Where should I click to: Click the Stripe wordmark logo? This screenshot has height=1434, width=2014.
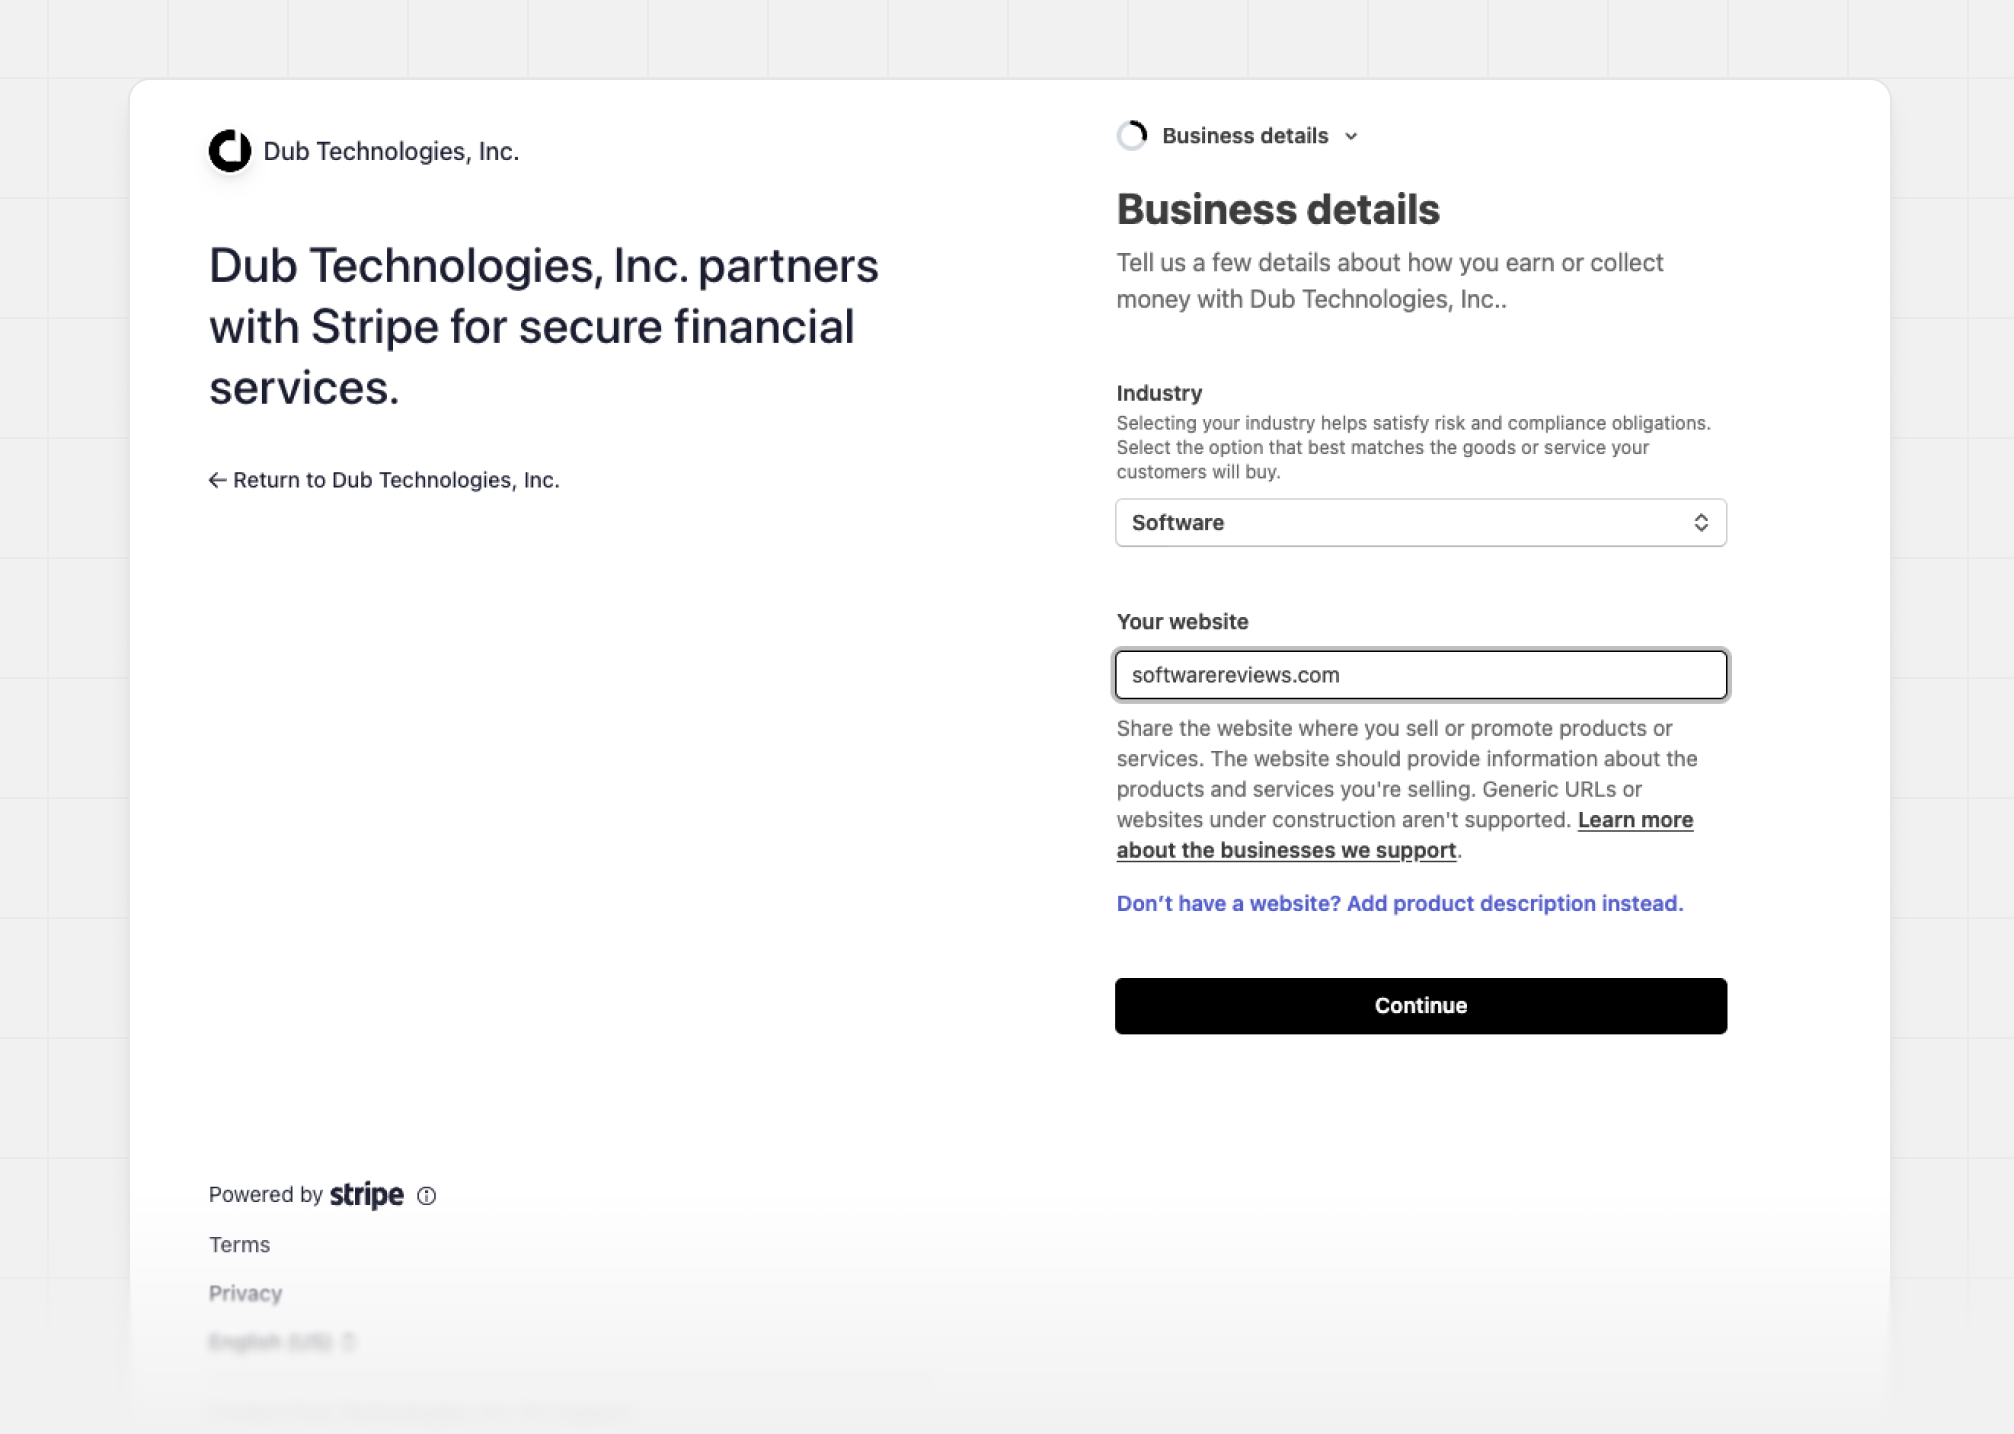(367, 1195)
